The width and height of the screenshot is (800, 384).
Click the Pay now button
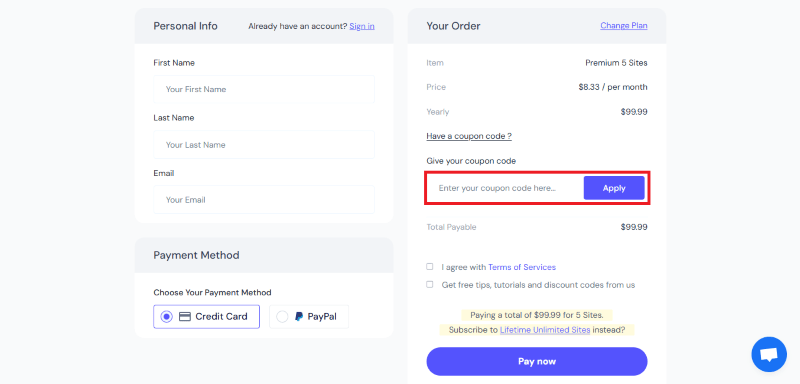coord(537,362)
